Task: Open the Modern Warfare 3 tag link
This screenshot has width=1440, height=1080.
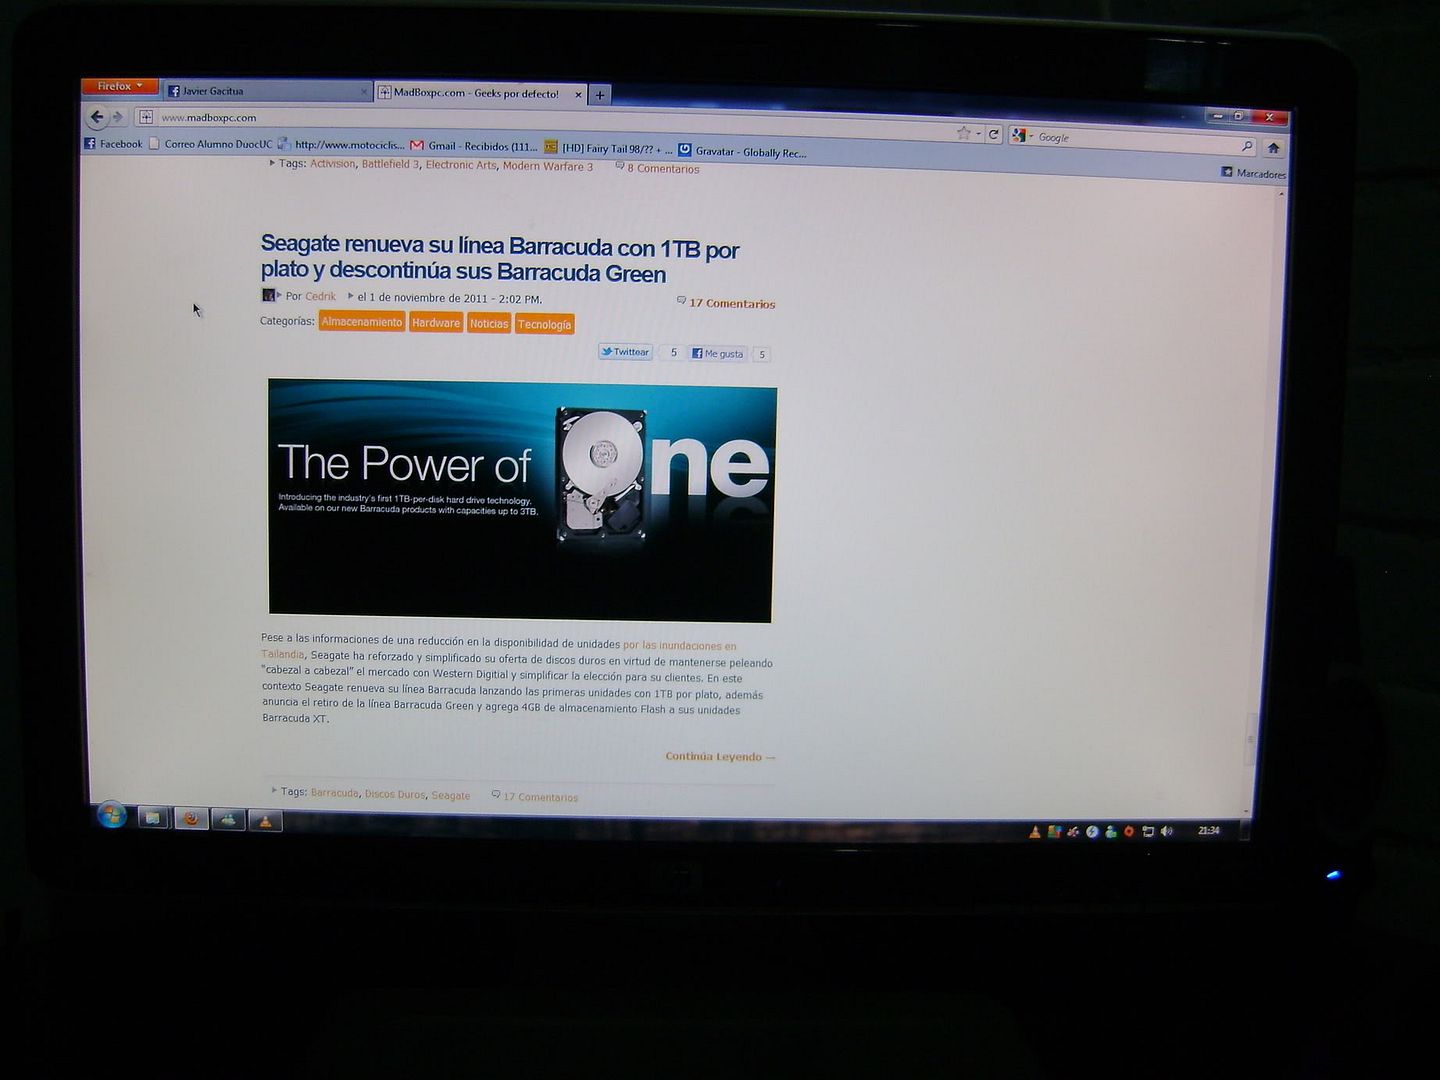Action: [548, 166]
